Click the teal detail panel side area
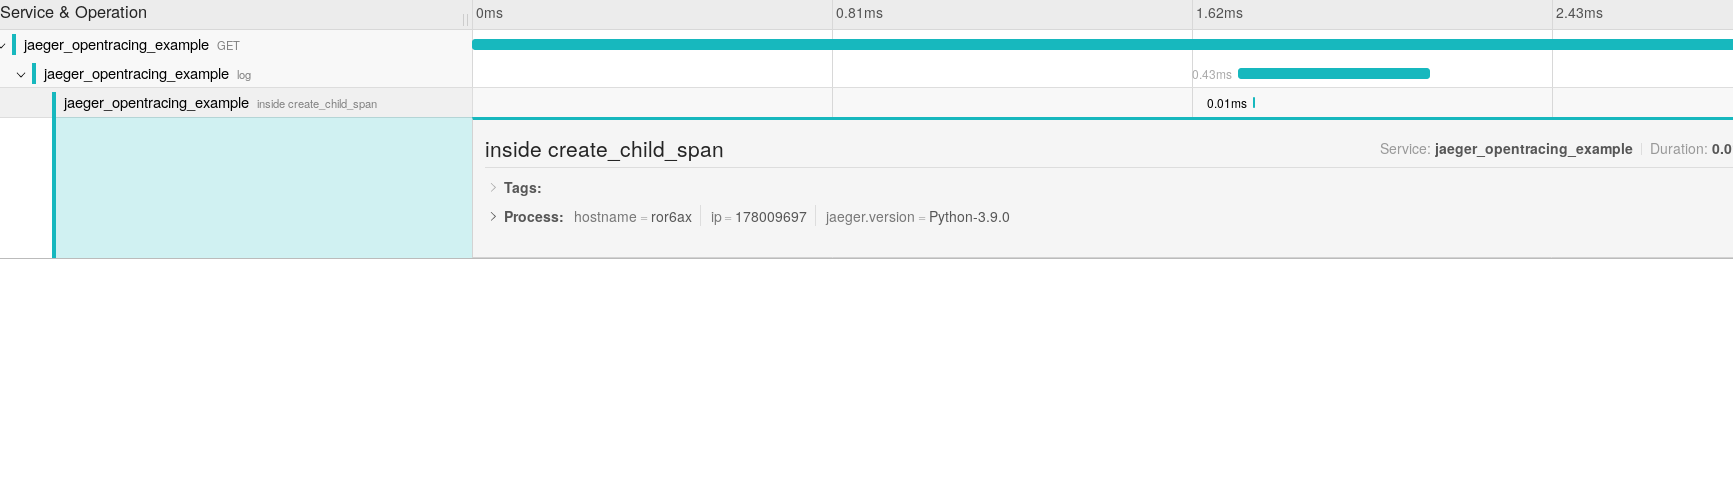 tap(264, 188)
